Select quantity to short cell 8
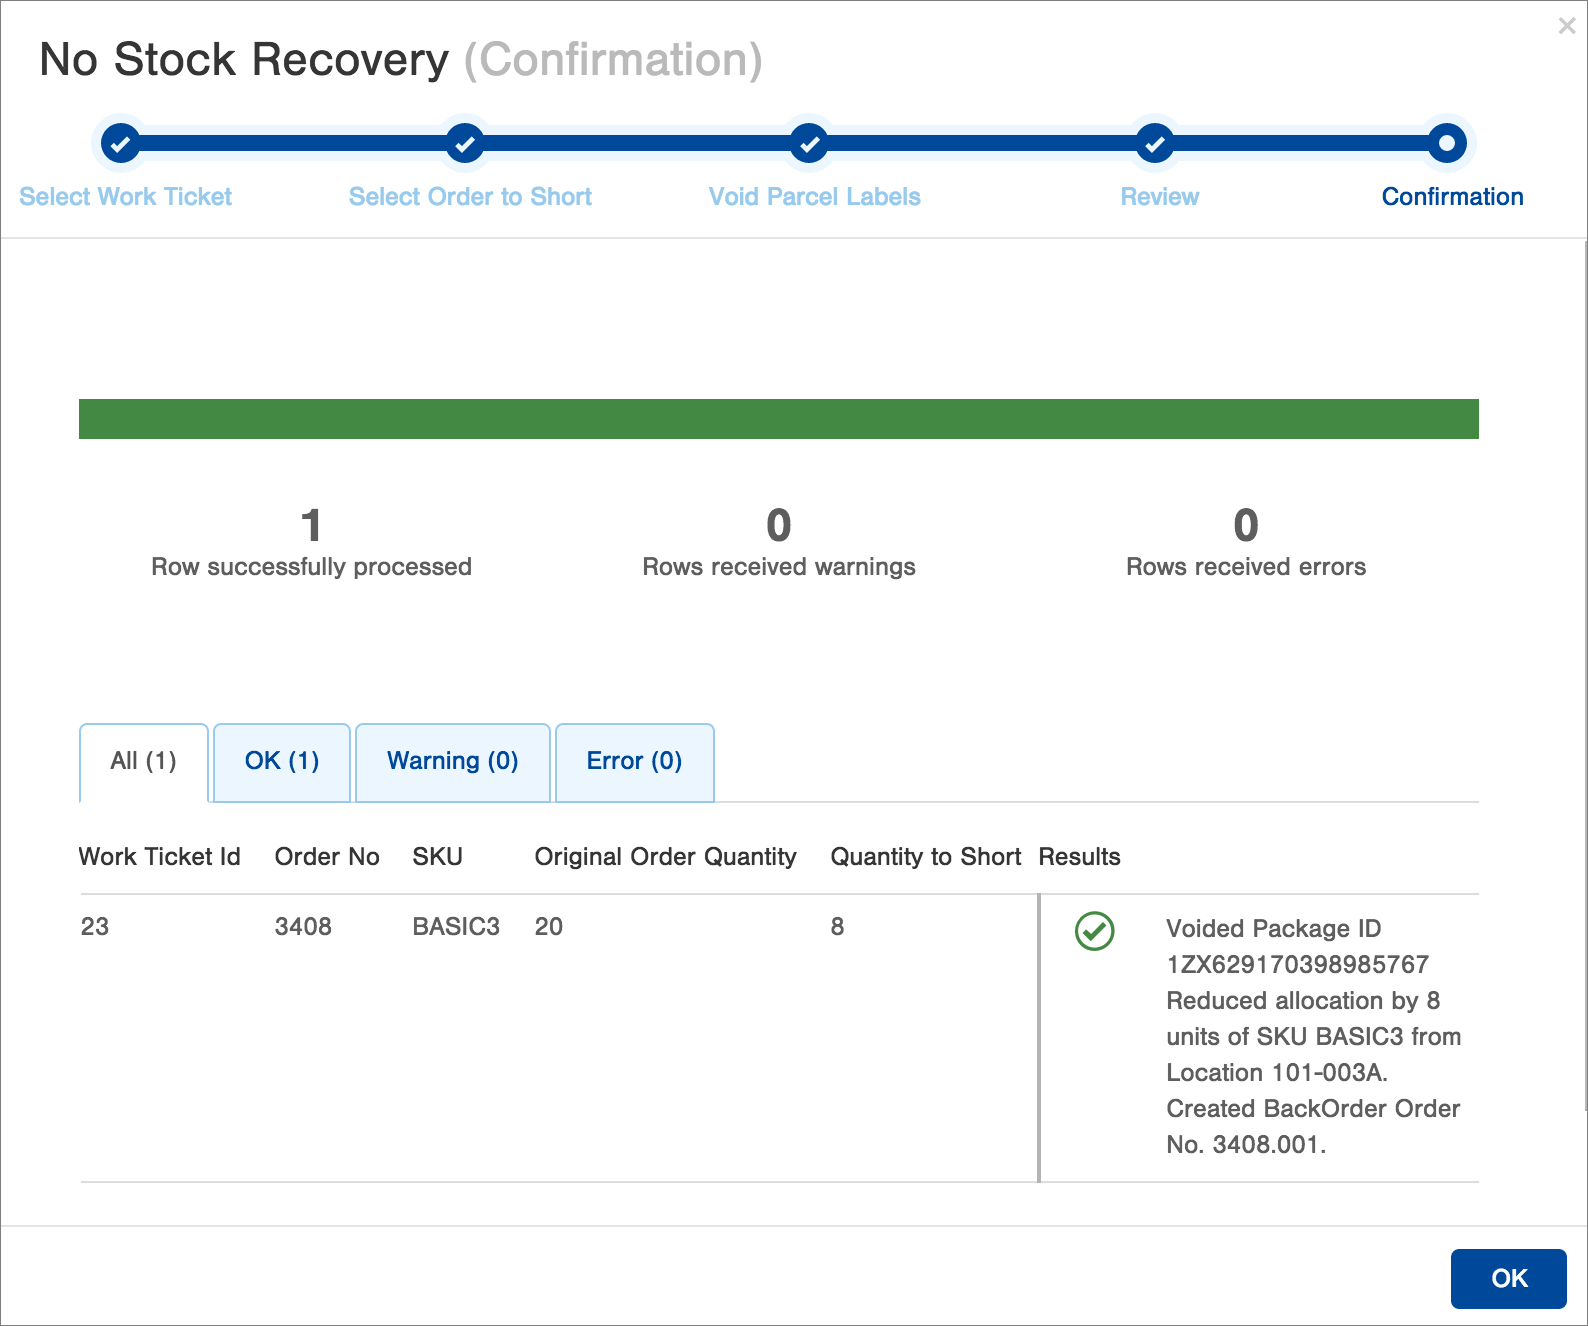 [x=838, y=927]
